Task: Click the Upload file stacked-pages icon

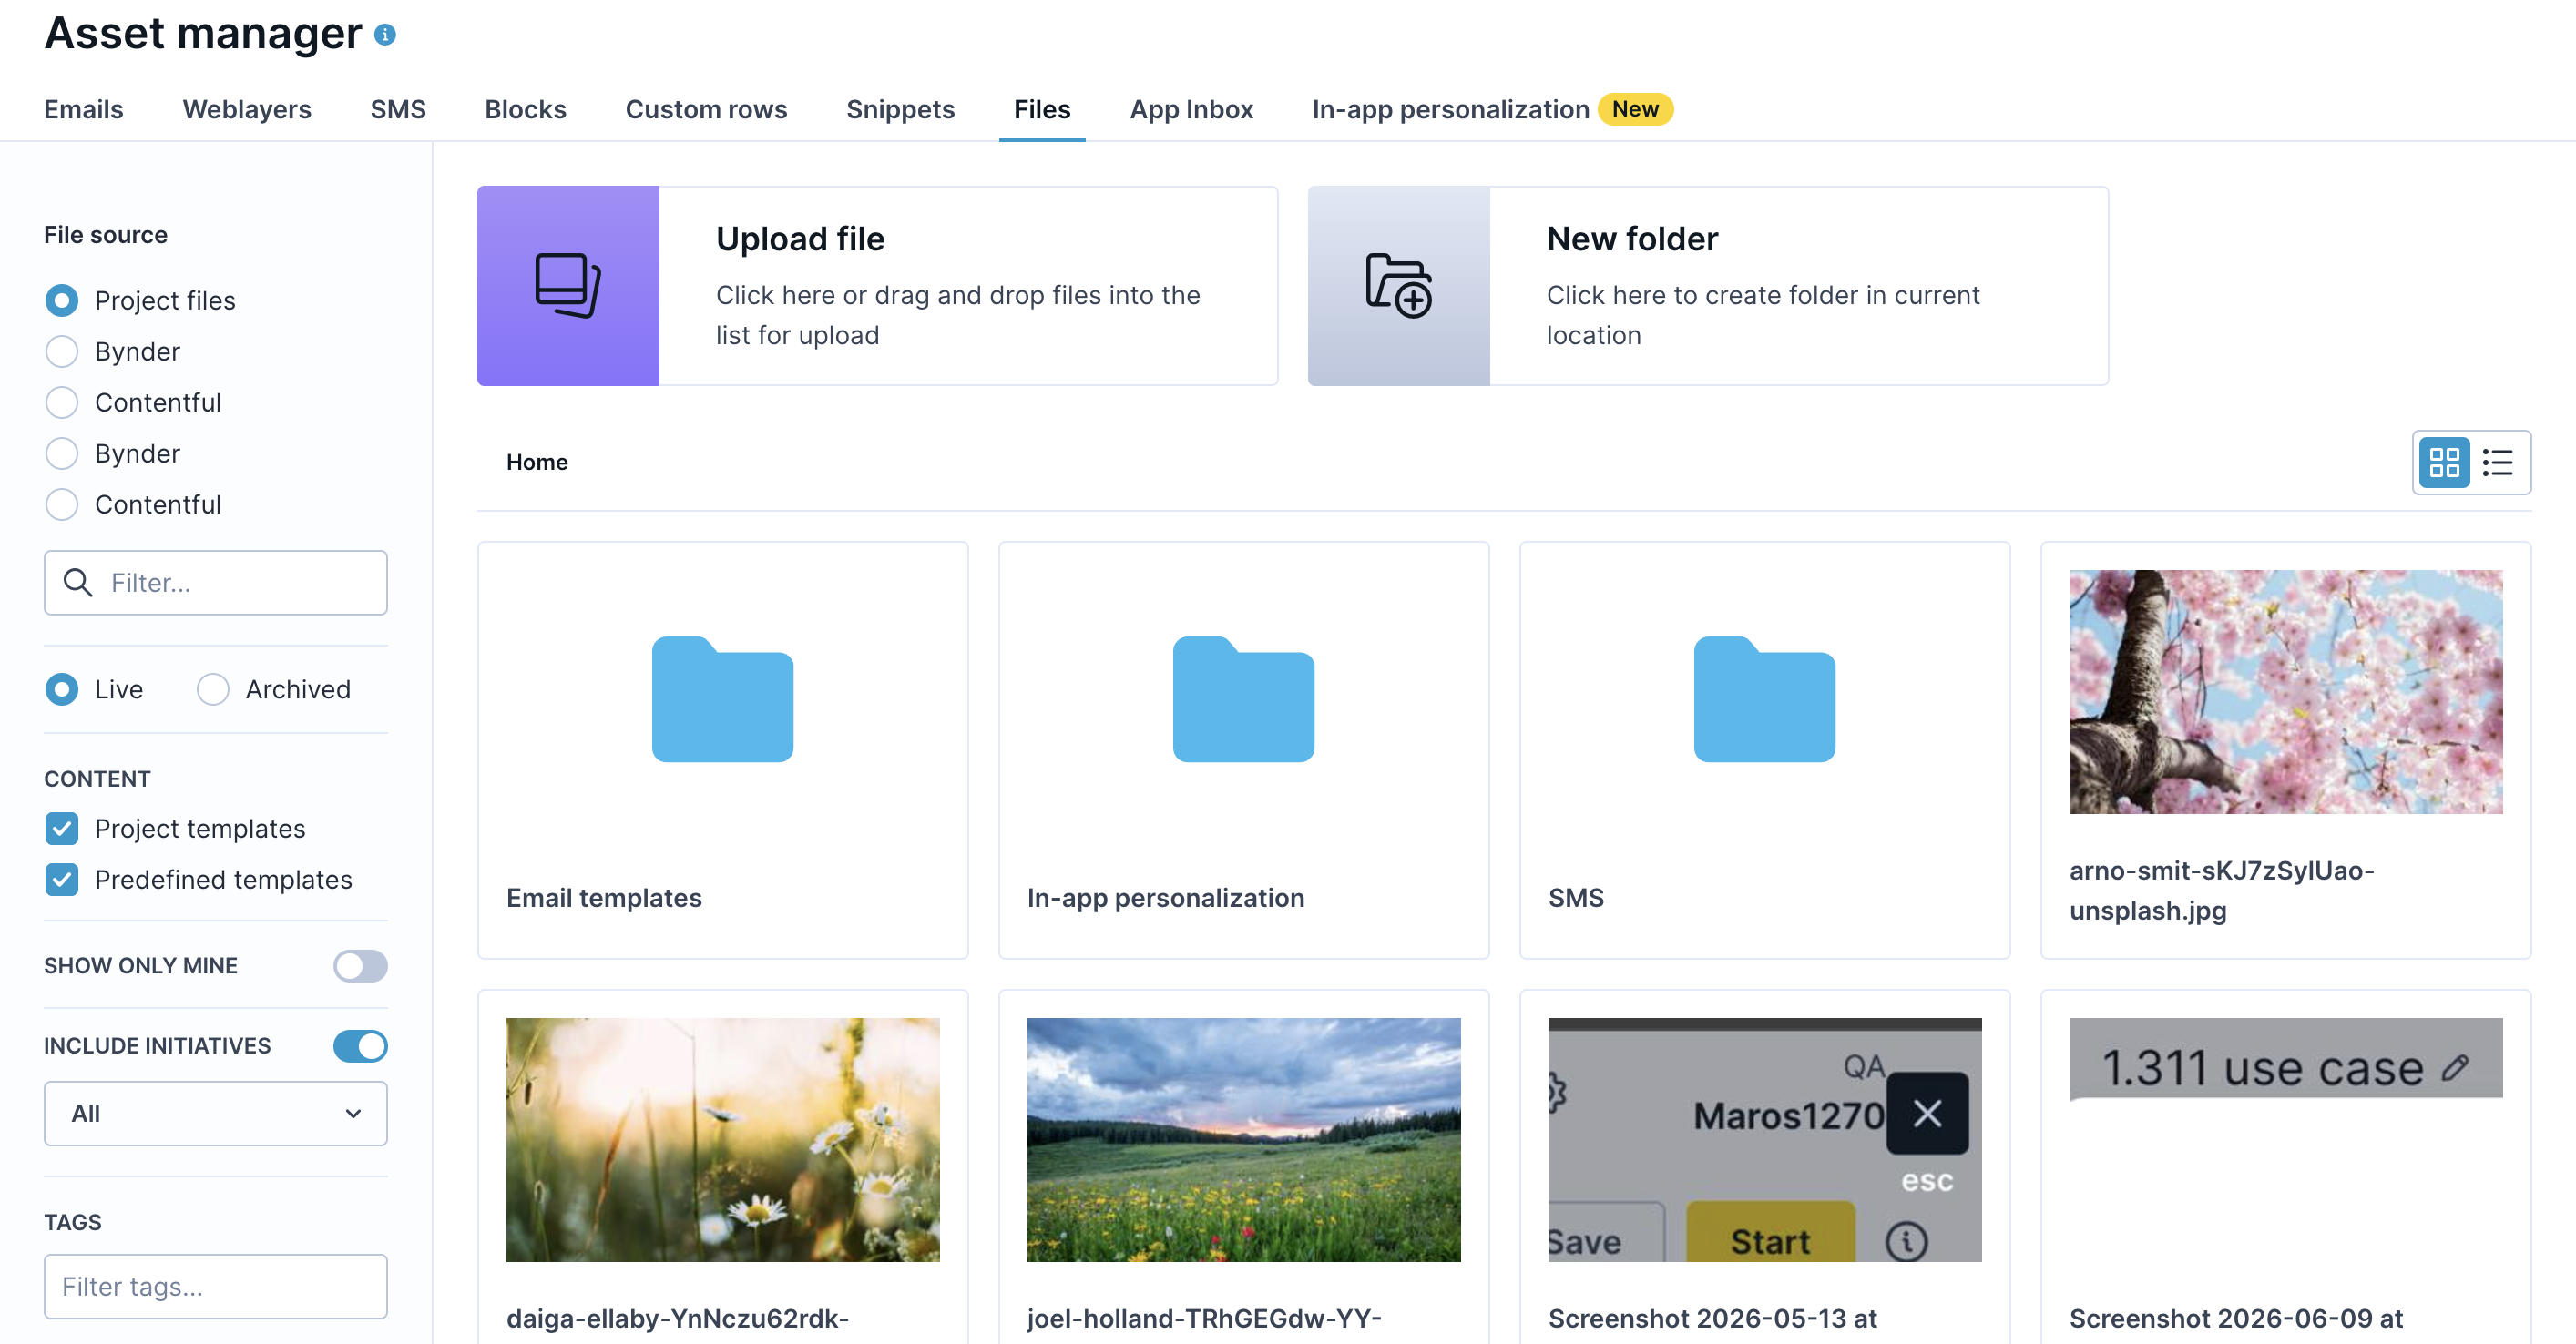Action: (x=568, y=286)
